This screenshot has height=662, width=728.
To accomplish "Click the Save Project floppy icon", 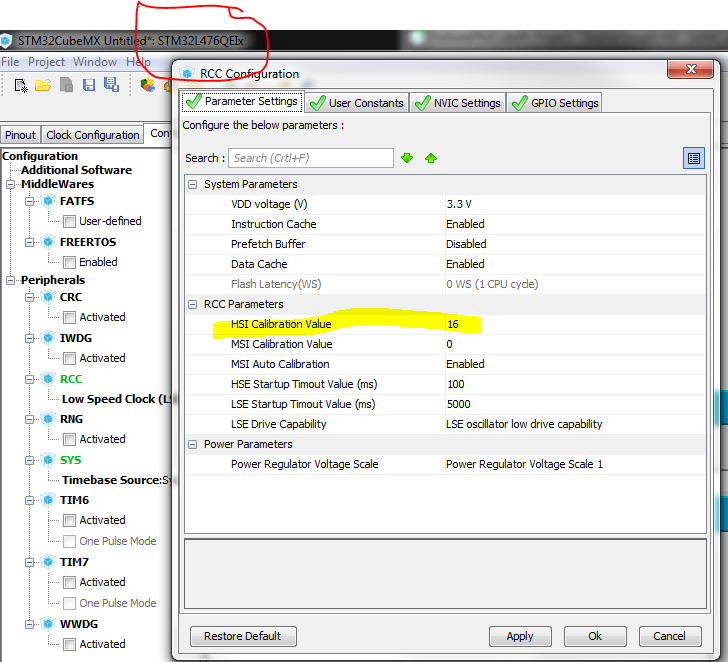I will (89, 85).
